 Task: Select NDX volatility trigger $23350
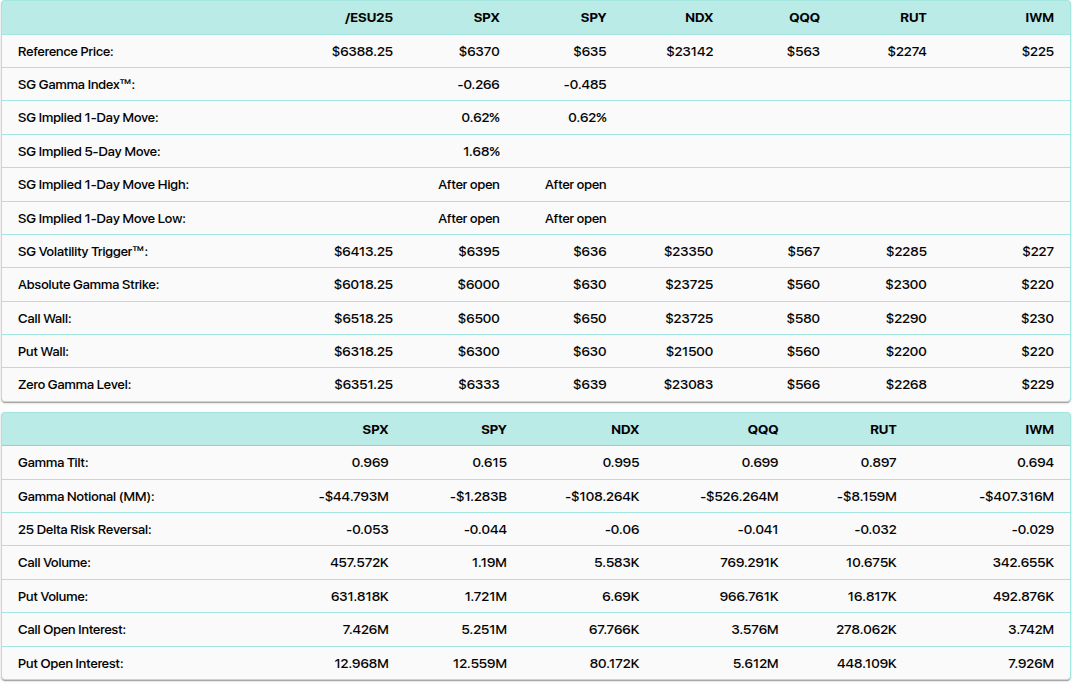[x=688, y=252]
